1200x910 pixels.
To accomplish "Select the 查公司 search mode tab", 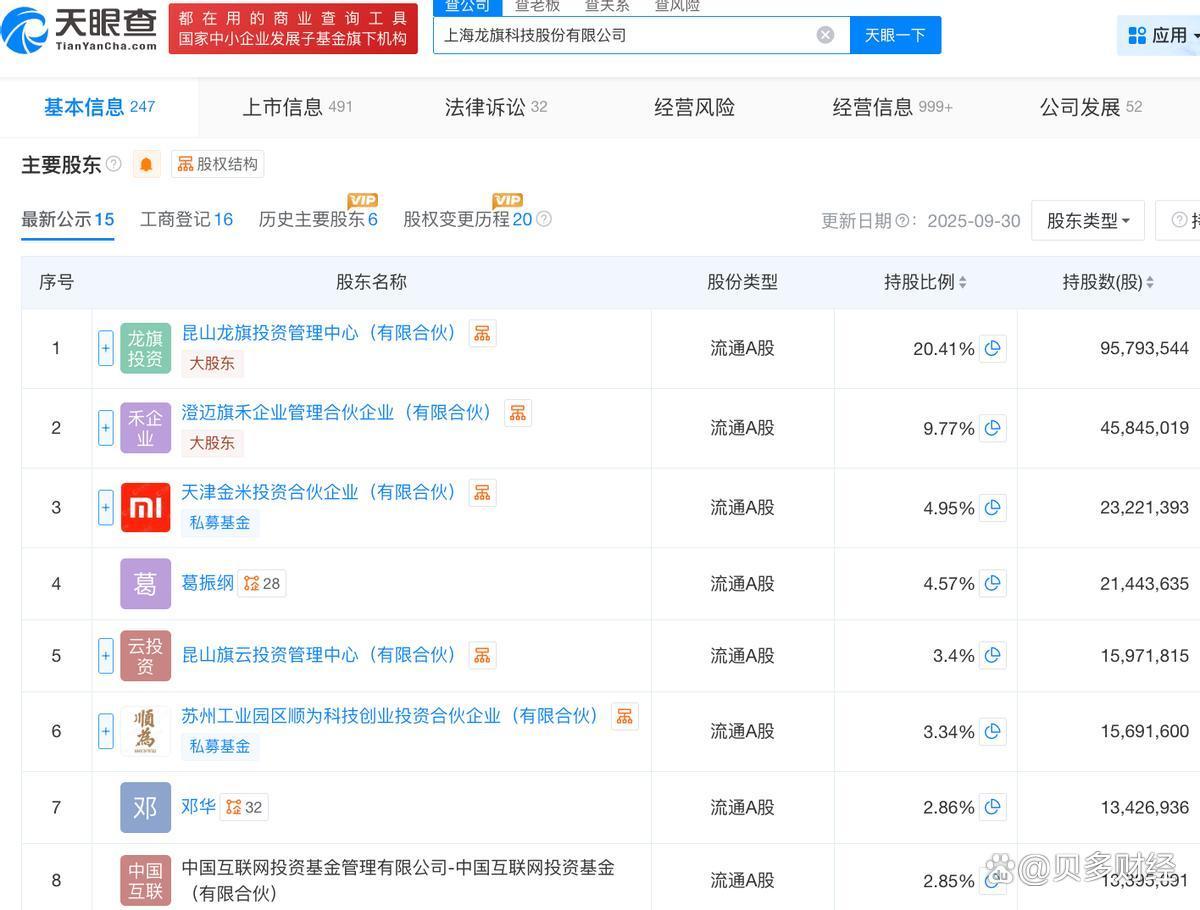I will [467, 6].
